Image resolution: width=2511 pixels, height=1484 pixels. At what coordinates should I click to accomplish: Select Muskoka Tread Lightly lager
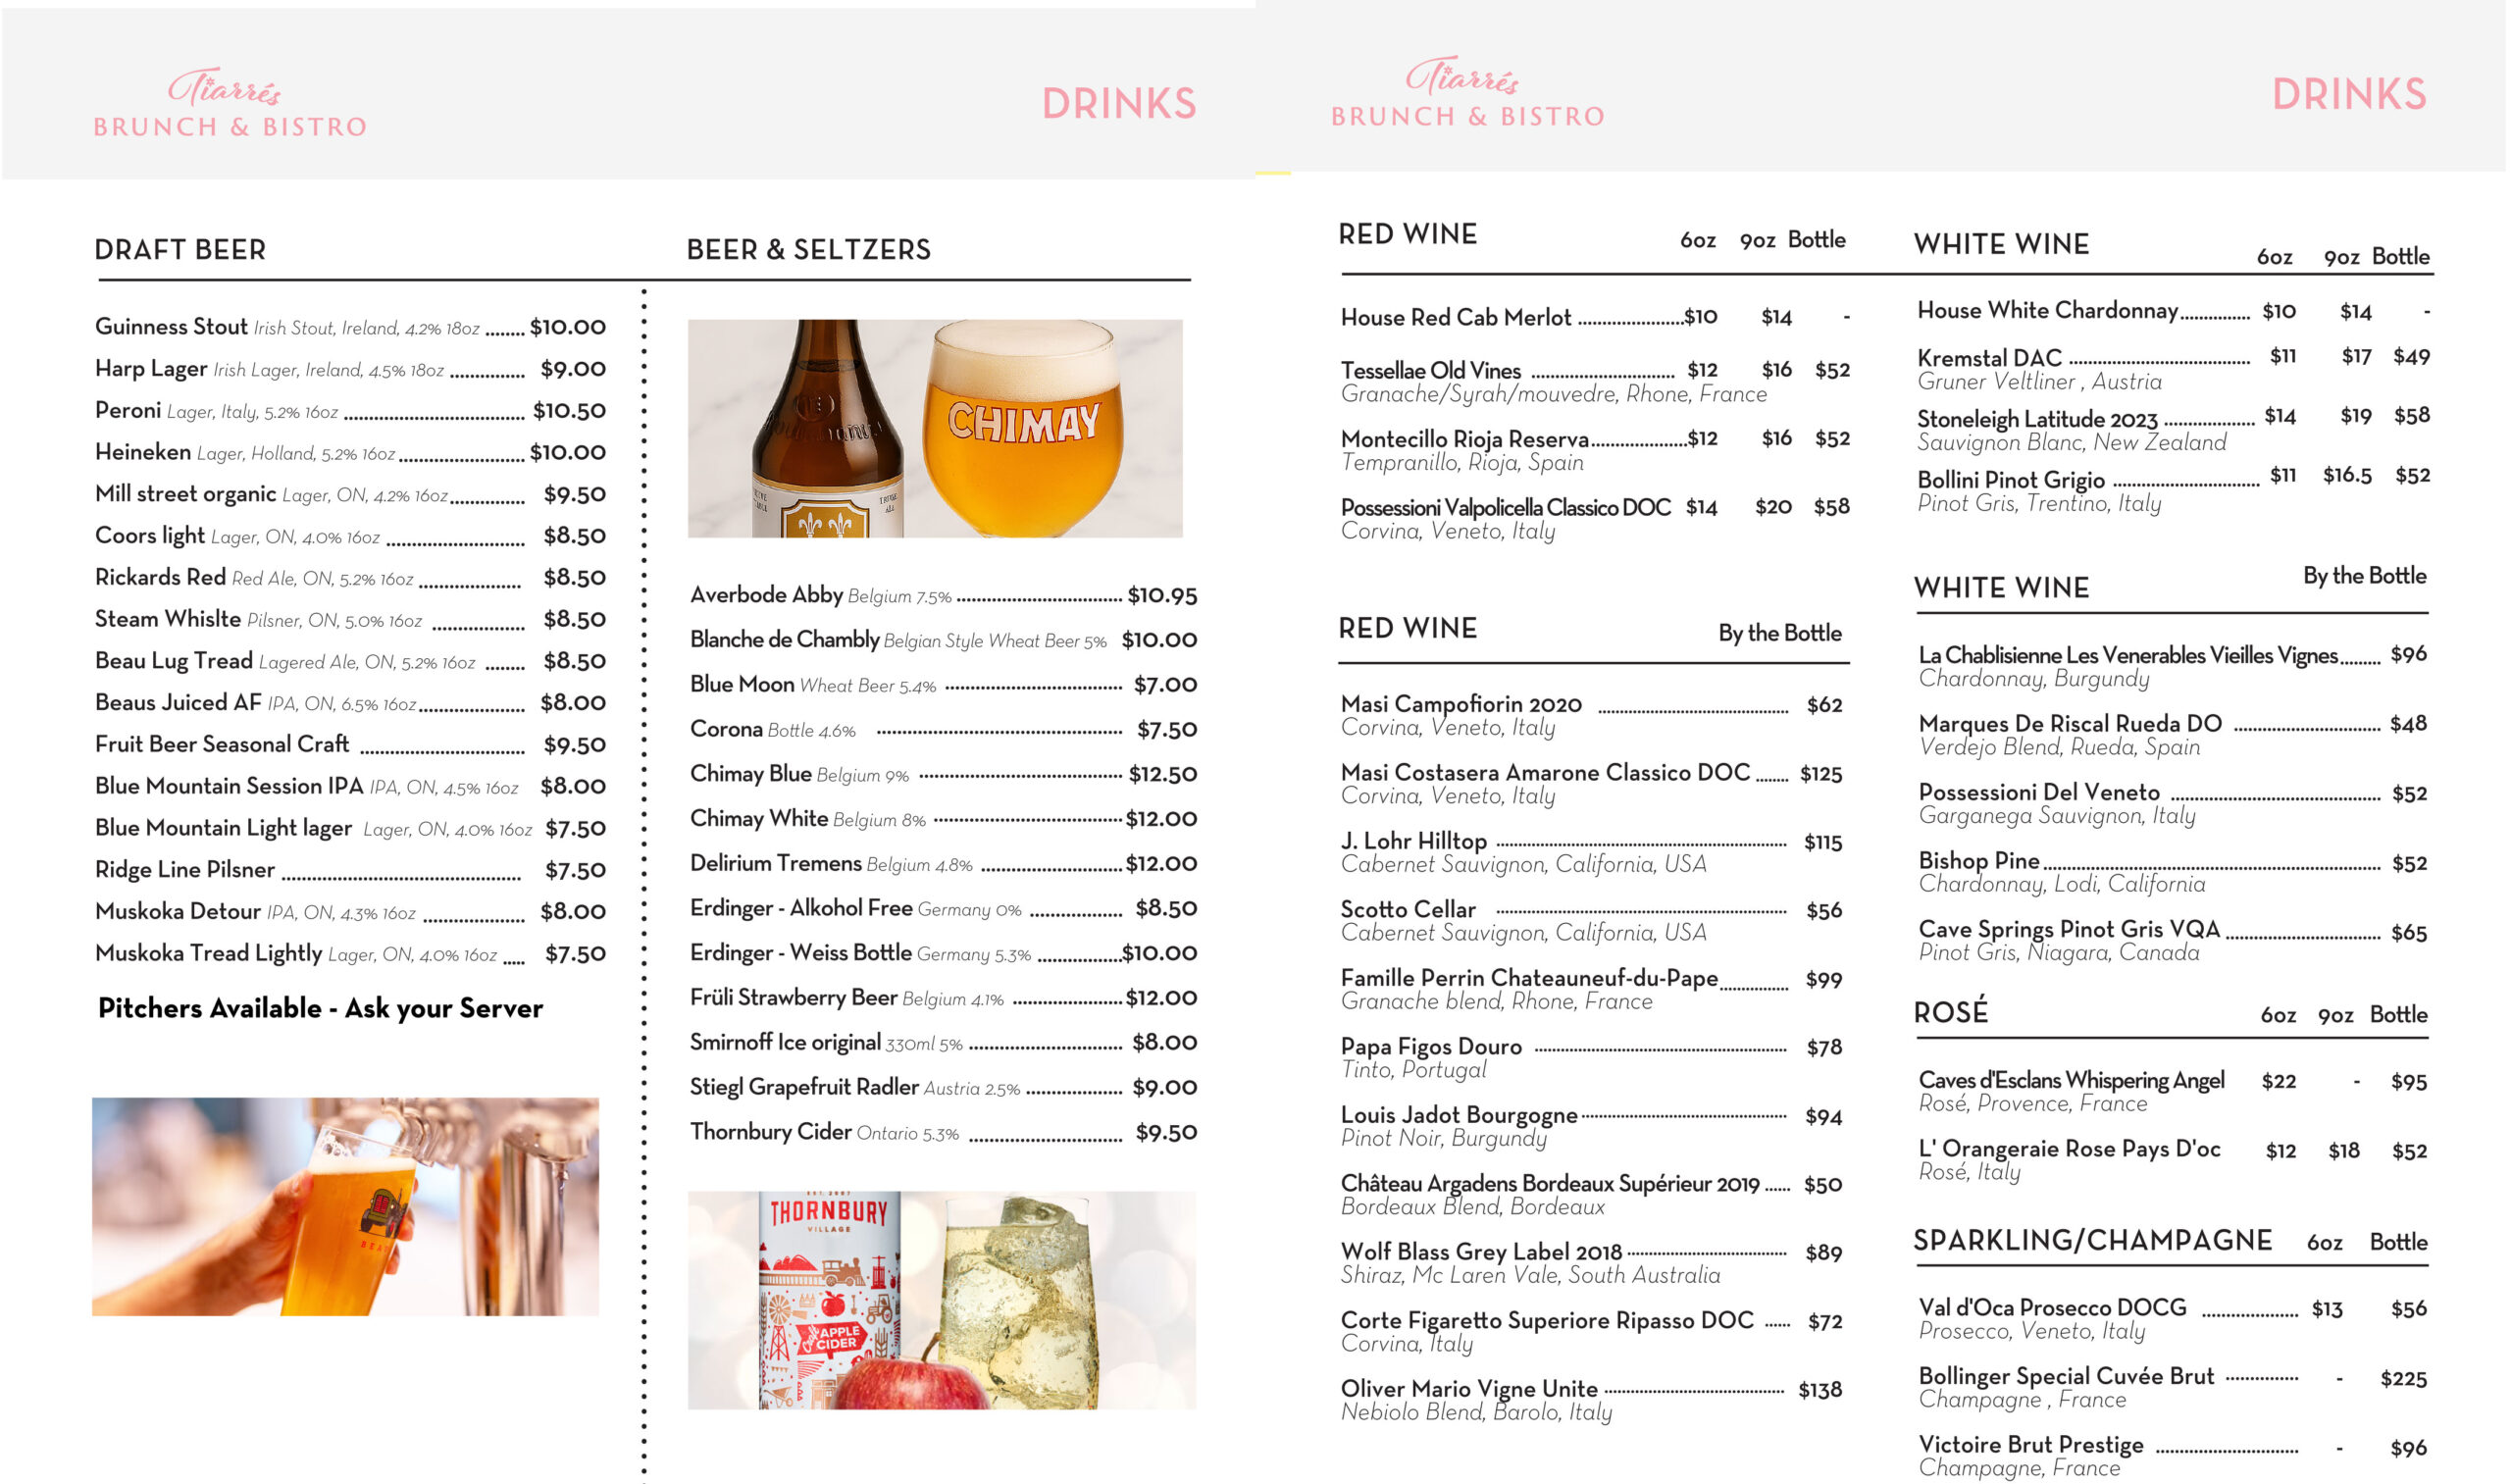tap(350, 954)
